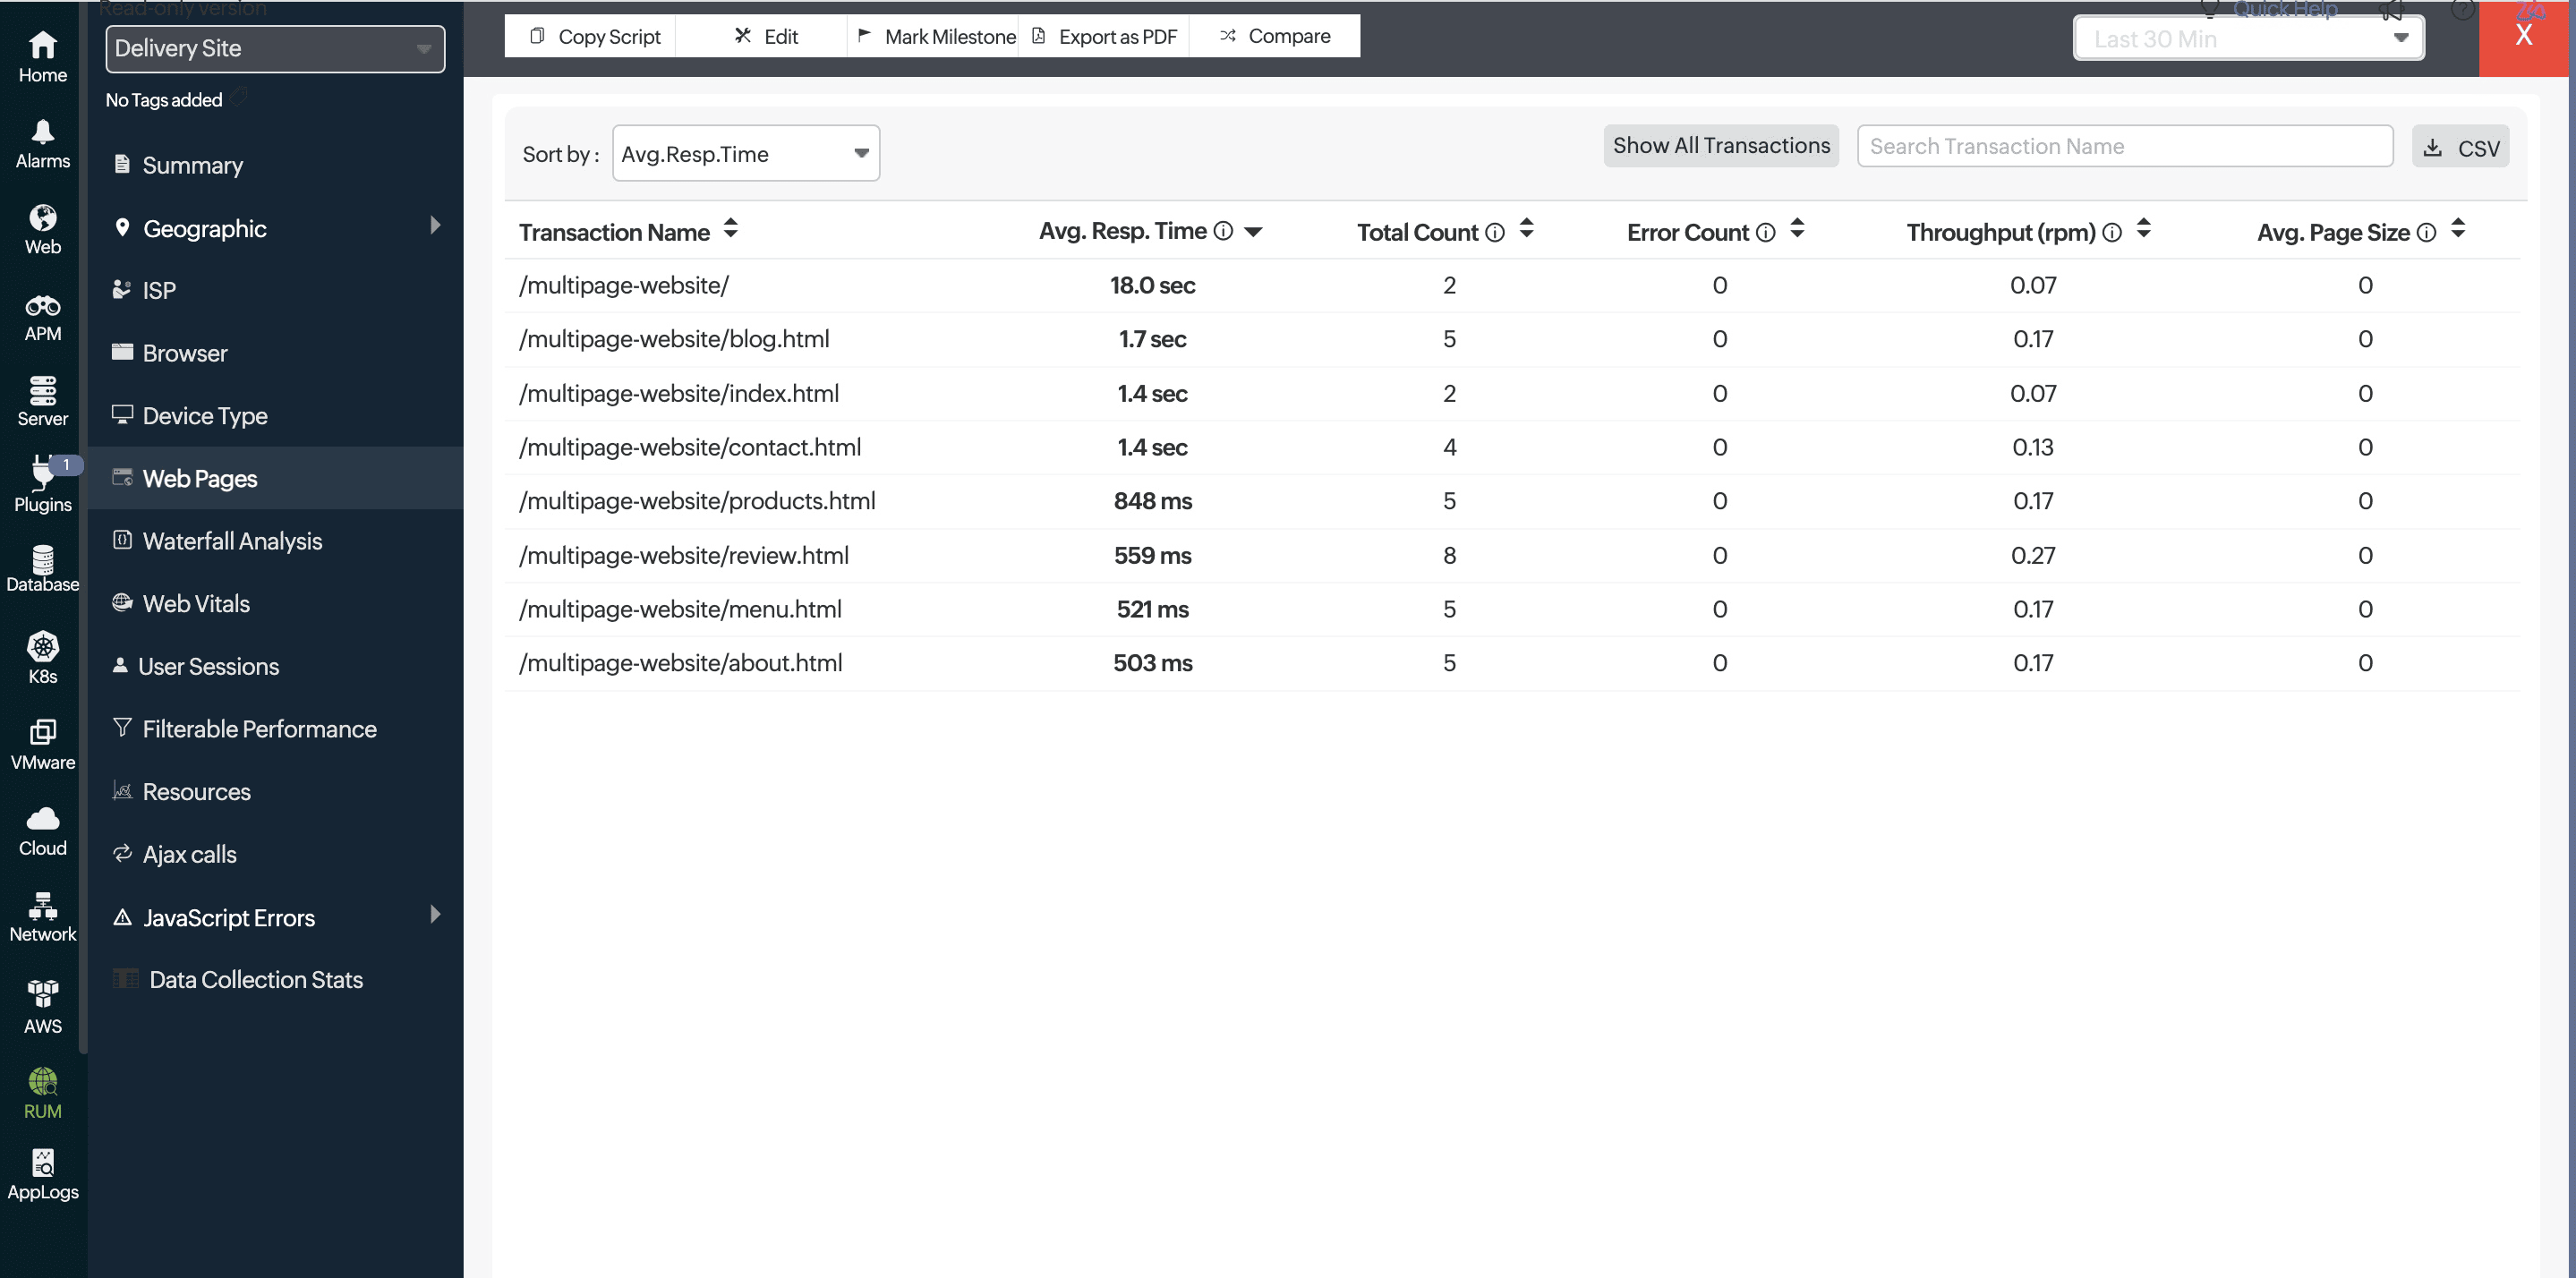Toggle Show All Transactions
2576x1278 pixels.
tap(1721, 145)
